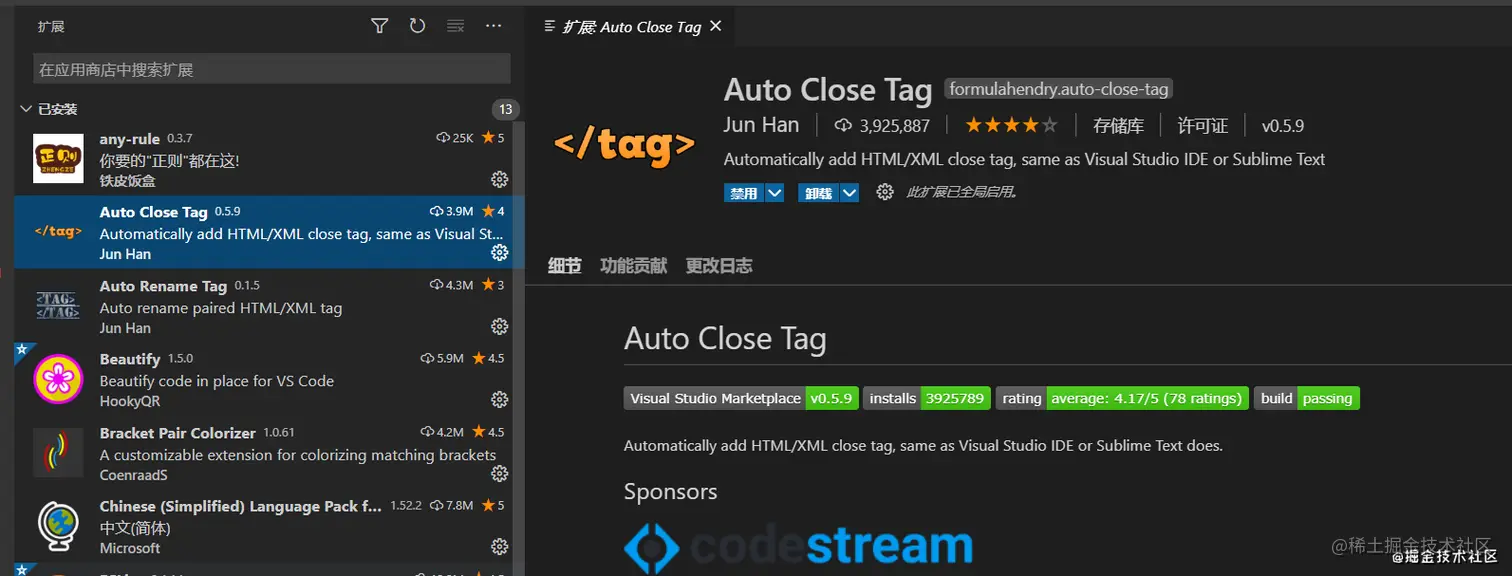
Task: Clear extension search results icon
Action: (455, 27)
